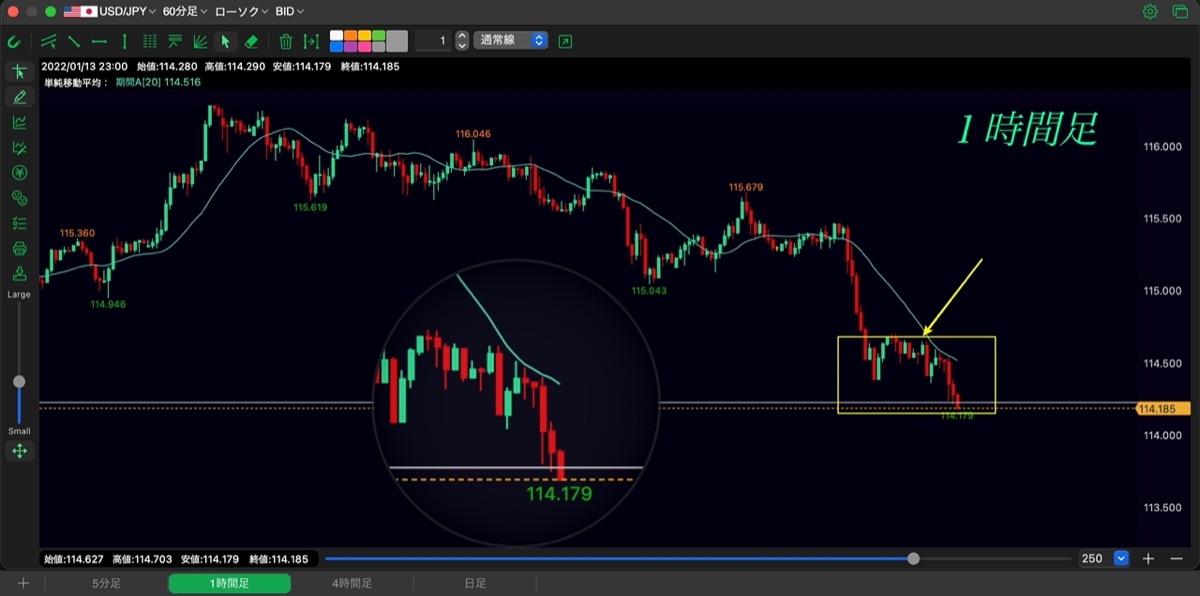Toggle the crosshair cursor tool in sidebar
Image resolution: width=1200 pixels, height=596 pixels.
point(19,72)
